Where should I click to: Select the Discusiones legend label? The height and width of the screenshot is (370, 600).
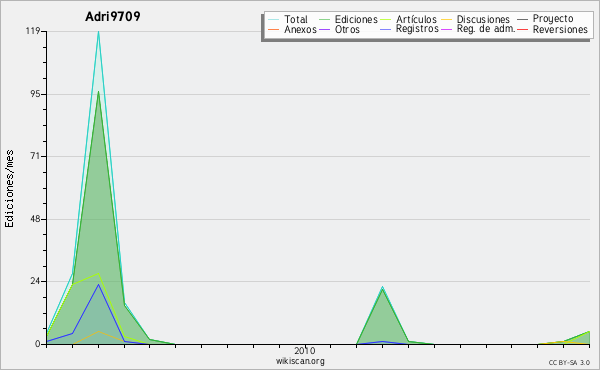(483, 19)
